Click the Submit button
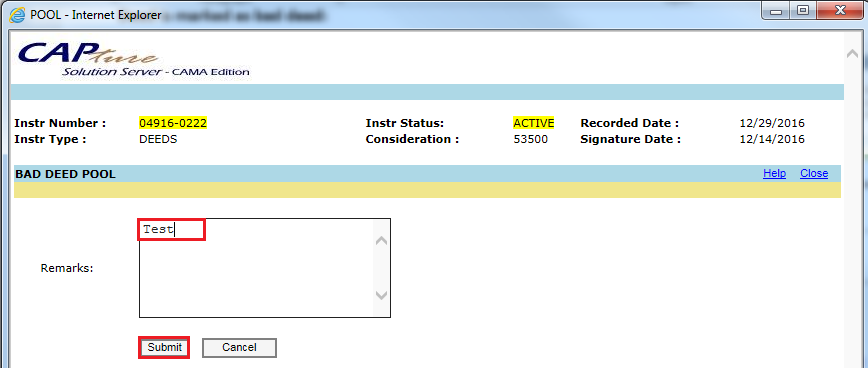The image size is (868, 368). [x=164, y=348]
